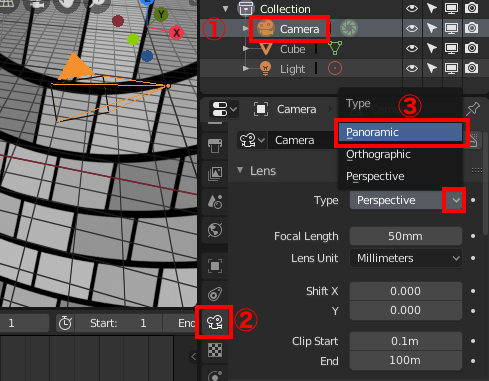Animate Lens Unit using its dot button
Image resolution: width=489 pixels, height=381 pixels.
(x=473, y=258)
